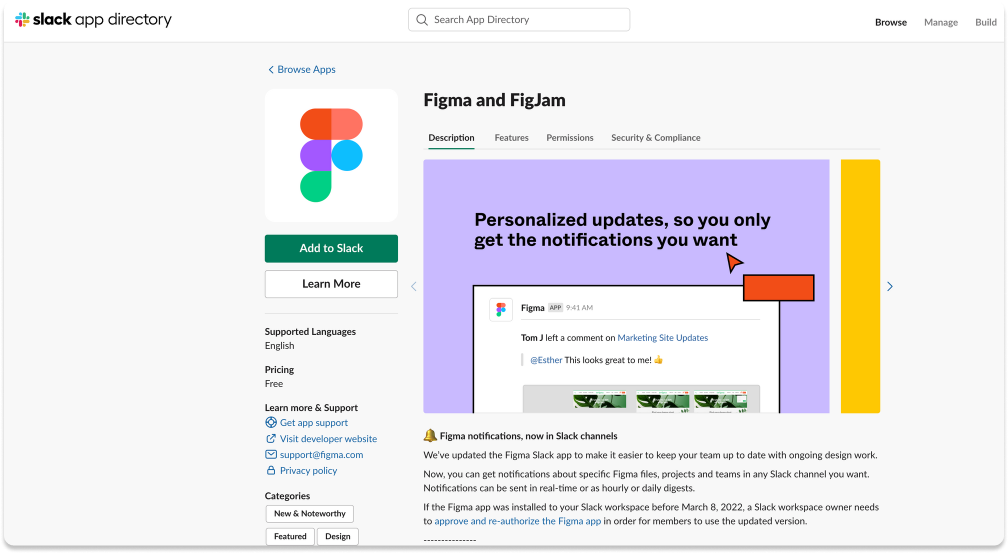1008x554 pixels.
Task: Click the Get app support lifebuoy icon
Action: click(x=271, y=422)
